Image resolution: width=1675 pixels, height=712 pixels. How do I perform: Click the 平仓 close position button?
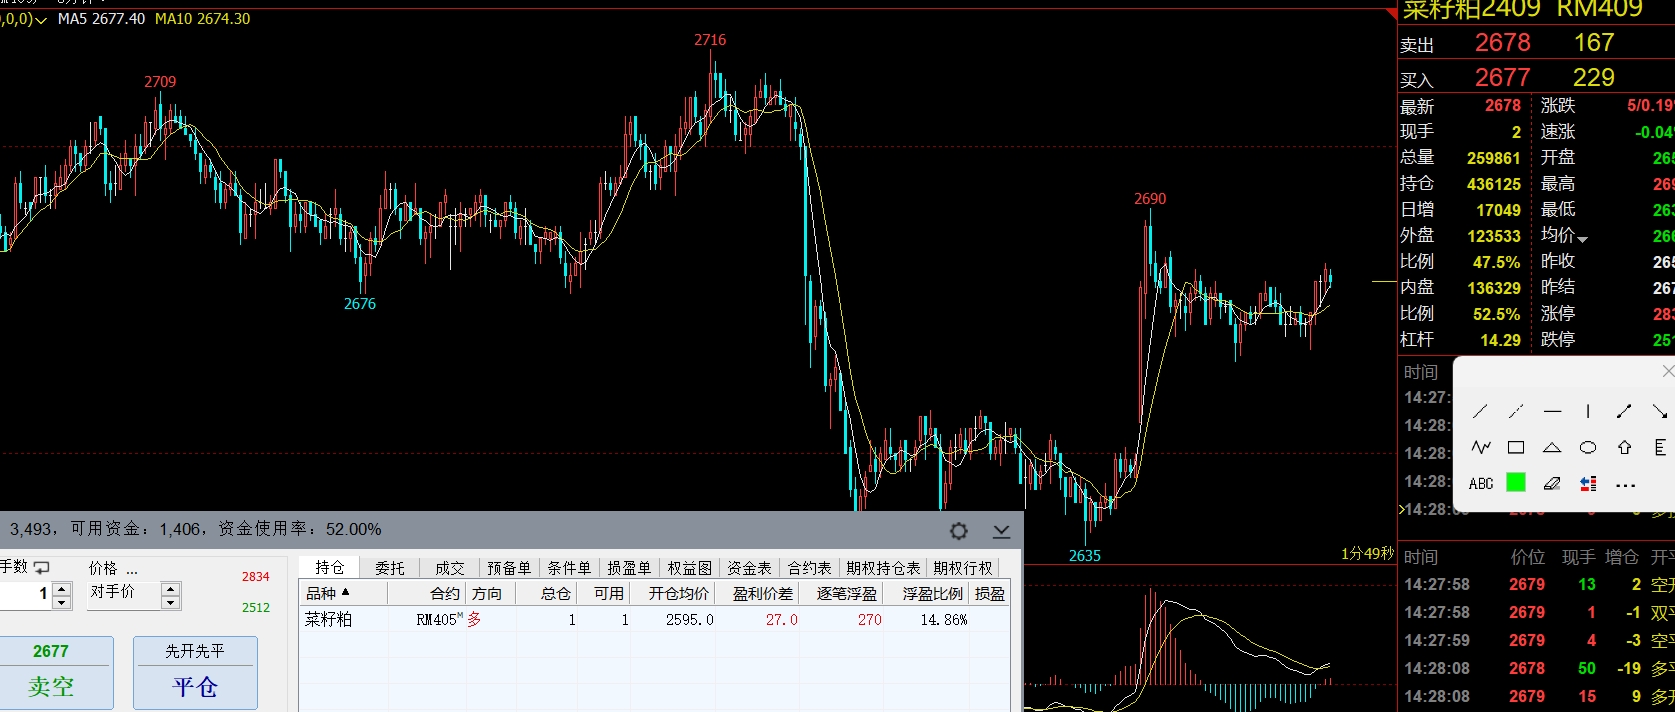click(195, 672)
